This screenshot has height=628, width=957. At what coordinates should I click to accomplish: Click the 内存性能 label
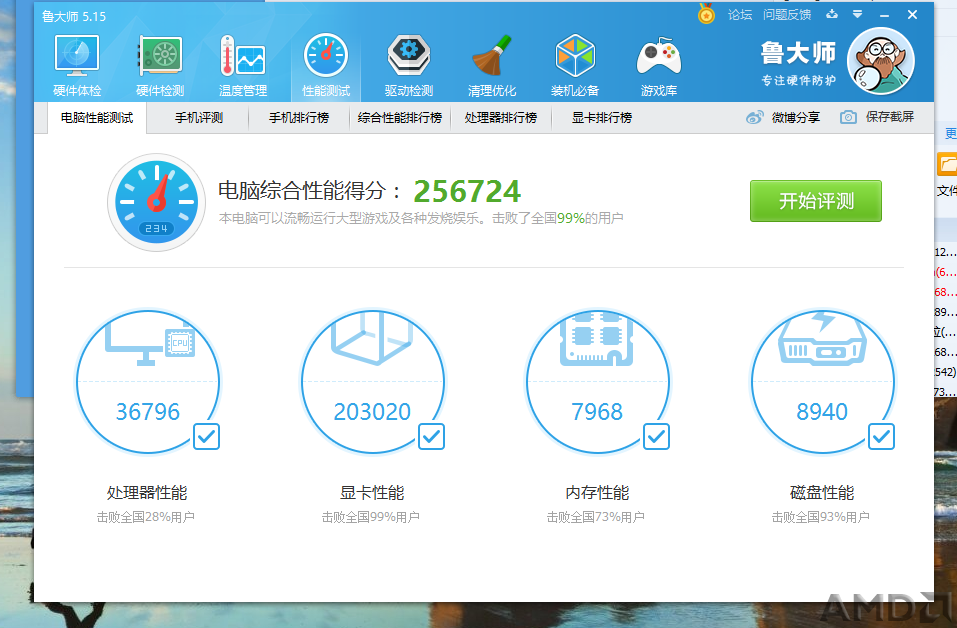597,493
